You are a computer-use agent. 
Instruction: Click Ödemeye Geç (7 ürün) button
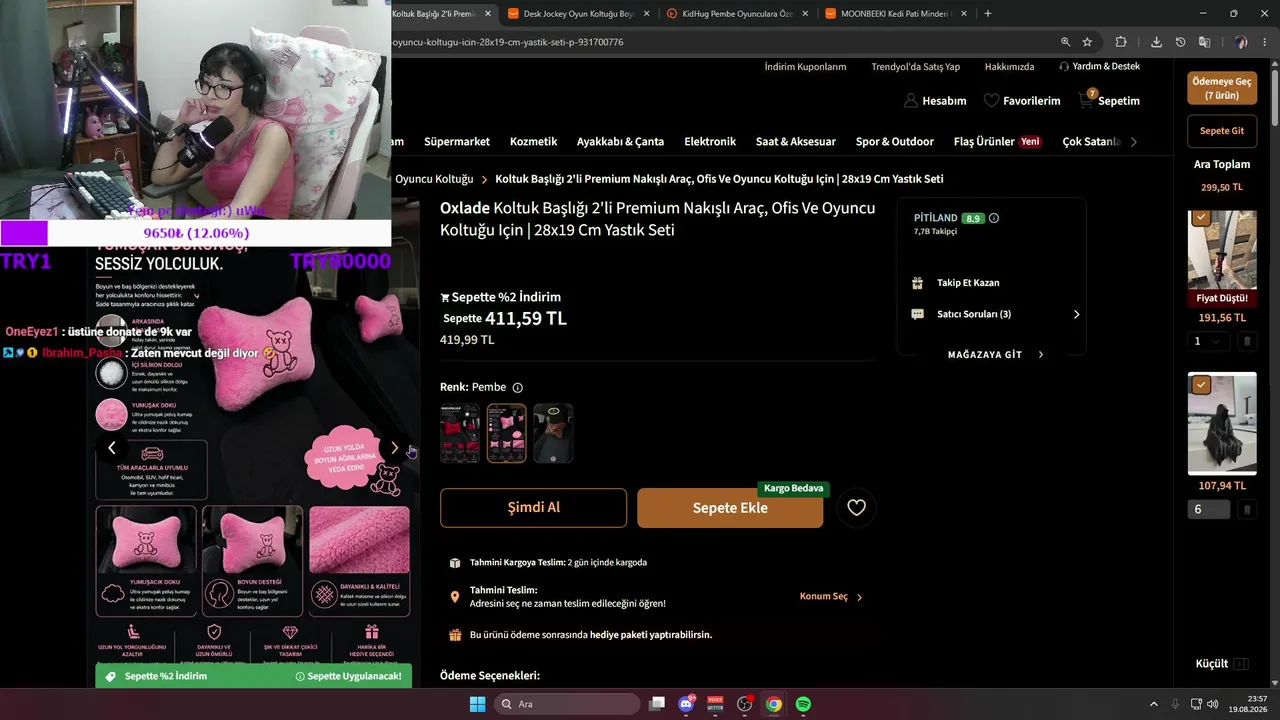[1222, 88]
